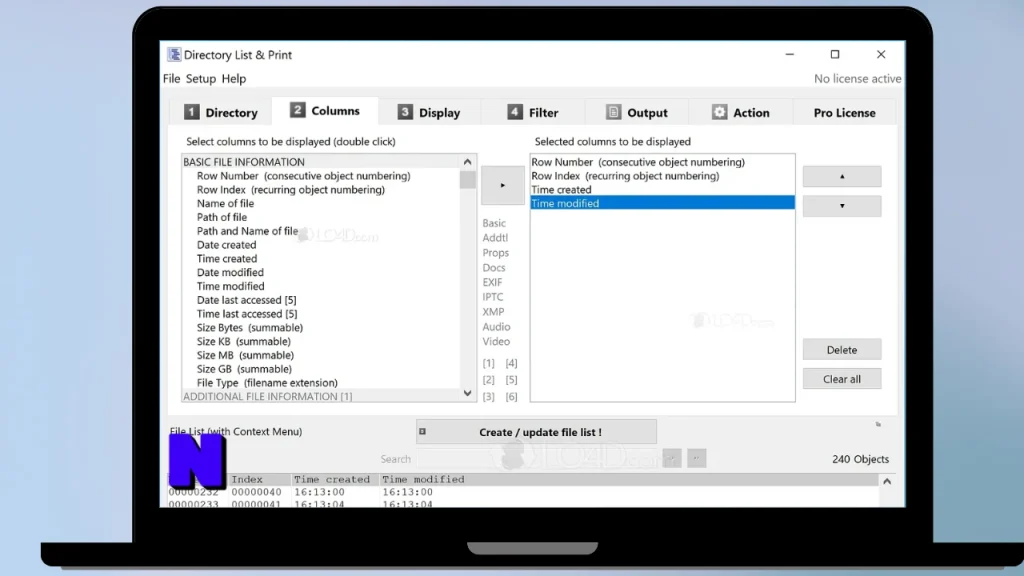Jump to the IPTC column group
This screenshot has height=576, width=1024.
(x=493, y=297)
